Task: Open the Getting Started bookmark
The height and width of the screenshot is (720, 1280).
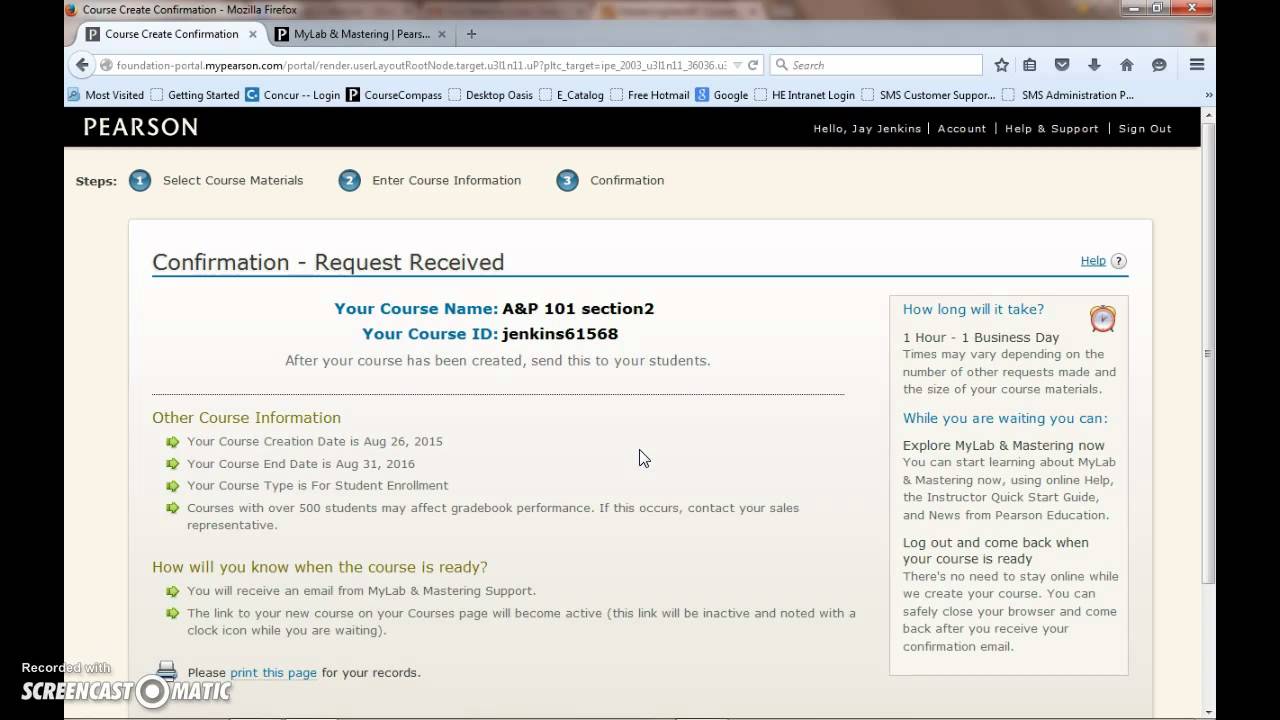Action: [x=196, y=95]
